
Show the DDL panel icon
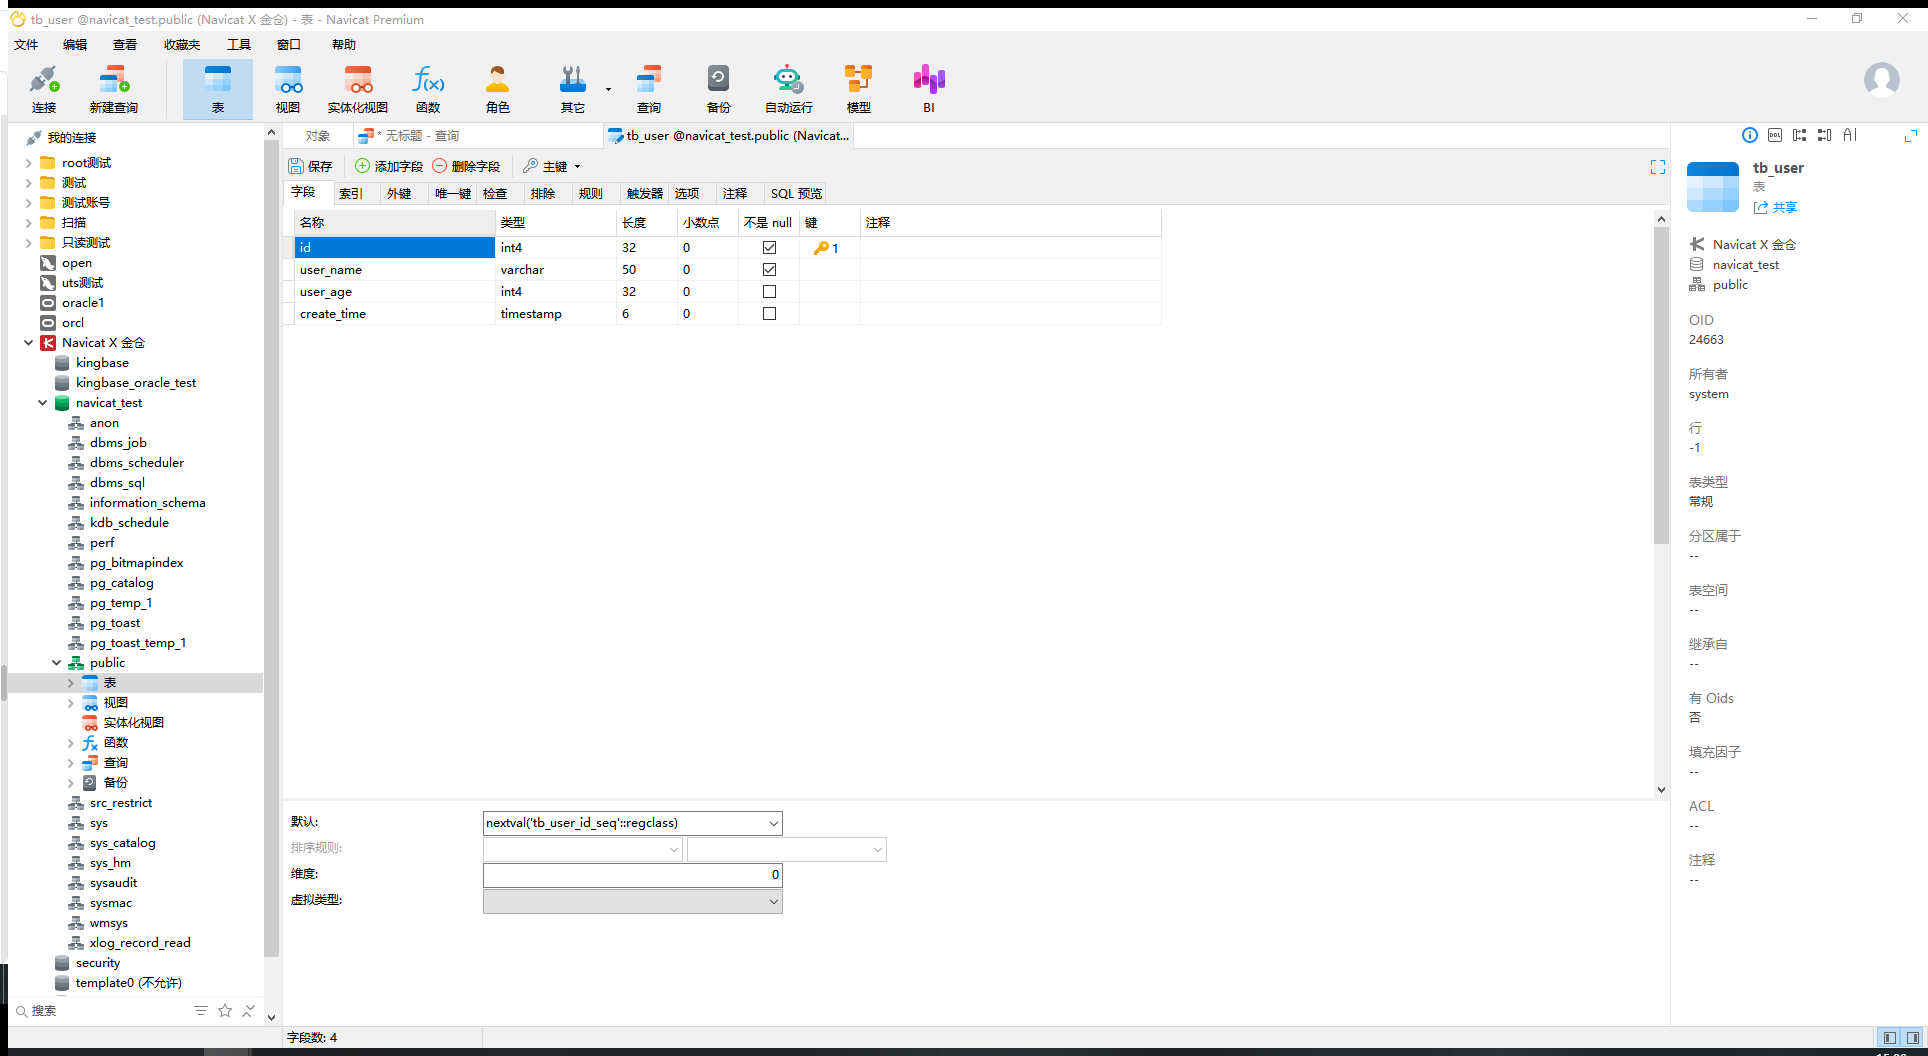(x=1775, y=136)
